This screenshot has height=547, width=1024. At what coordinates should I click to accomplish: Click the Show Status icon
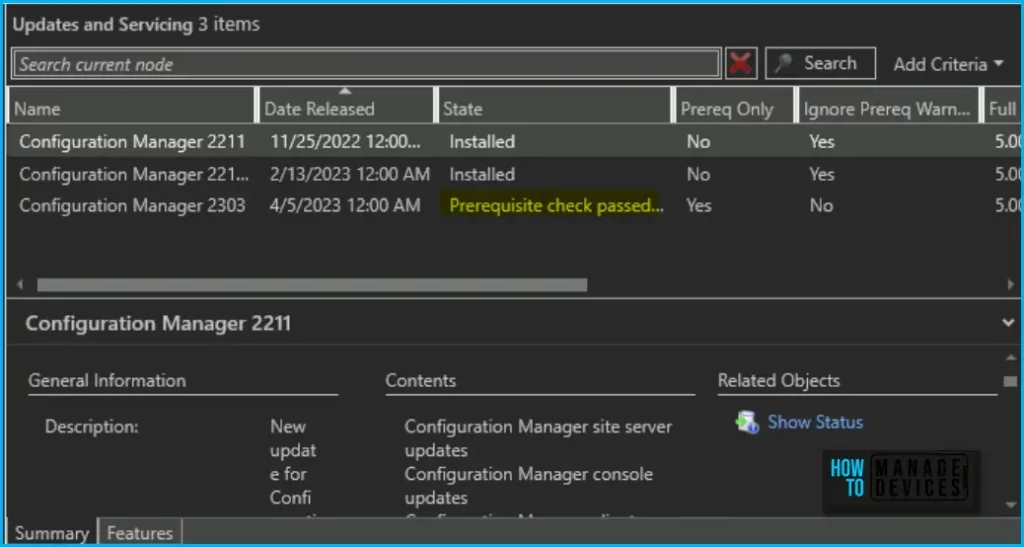point(746,422)
